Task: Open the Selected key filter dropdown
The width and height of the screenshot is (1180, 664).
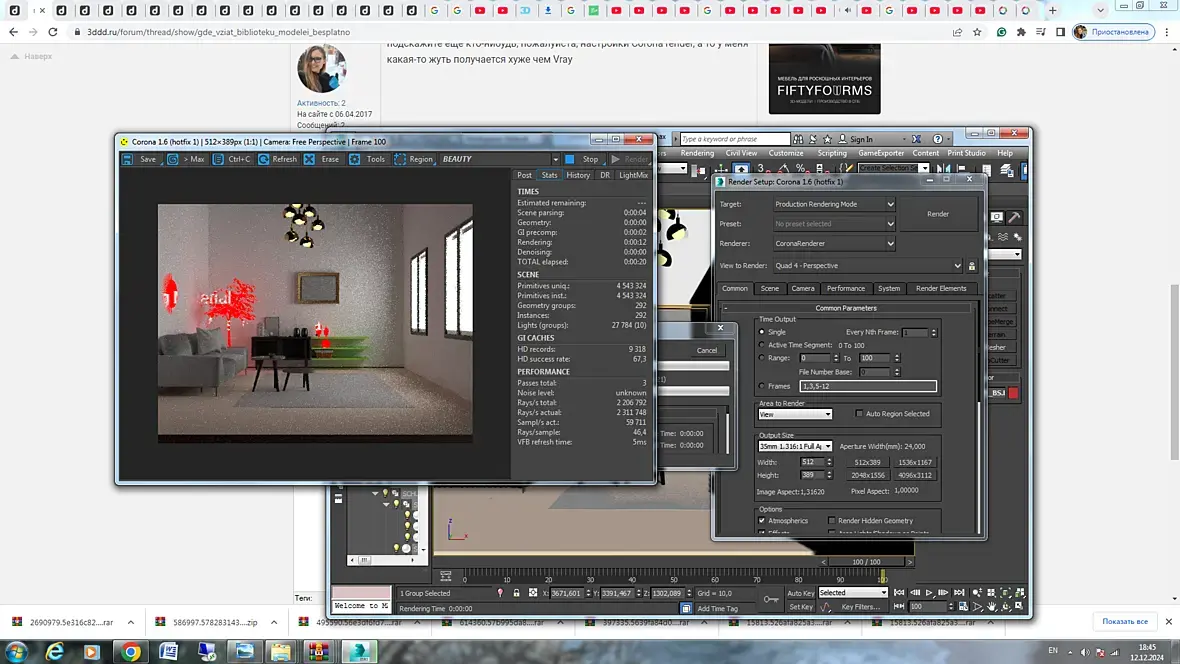Action: tap(853, 593)
